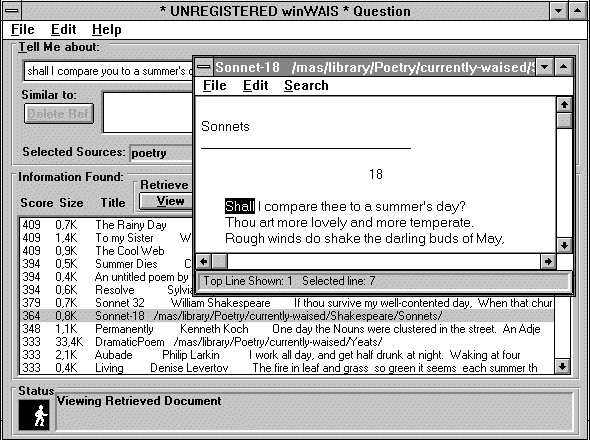Click line Rough winds do shake
The width and height of the screenshot is (590, 440).
pos(365,239)
